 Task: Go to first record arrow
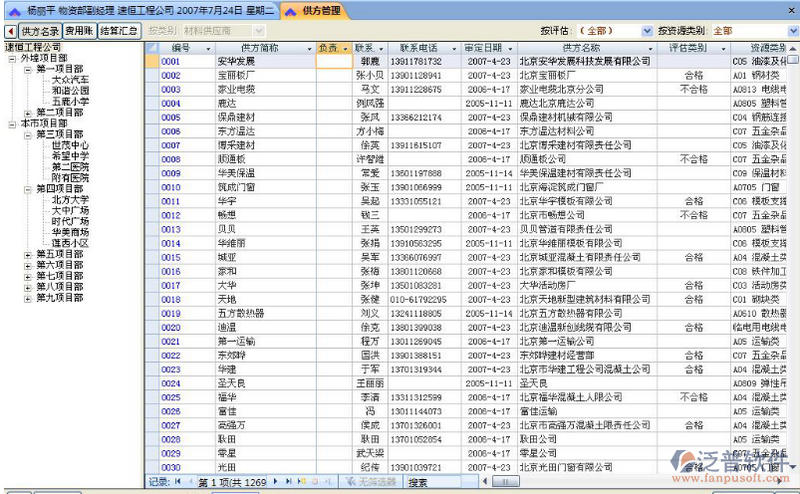pos(178,483)
